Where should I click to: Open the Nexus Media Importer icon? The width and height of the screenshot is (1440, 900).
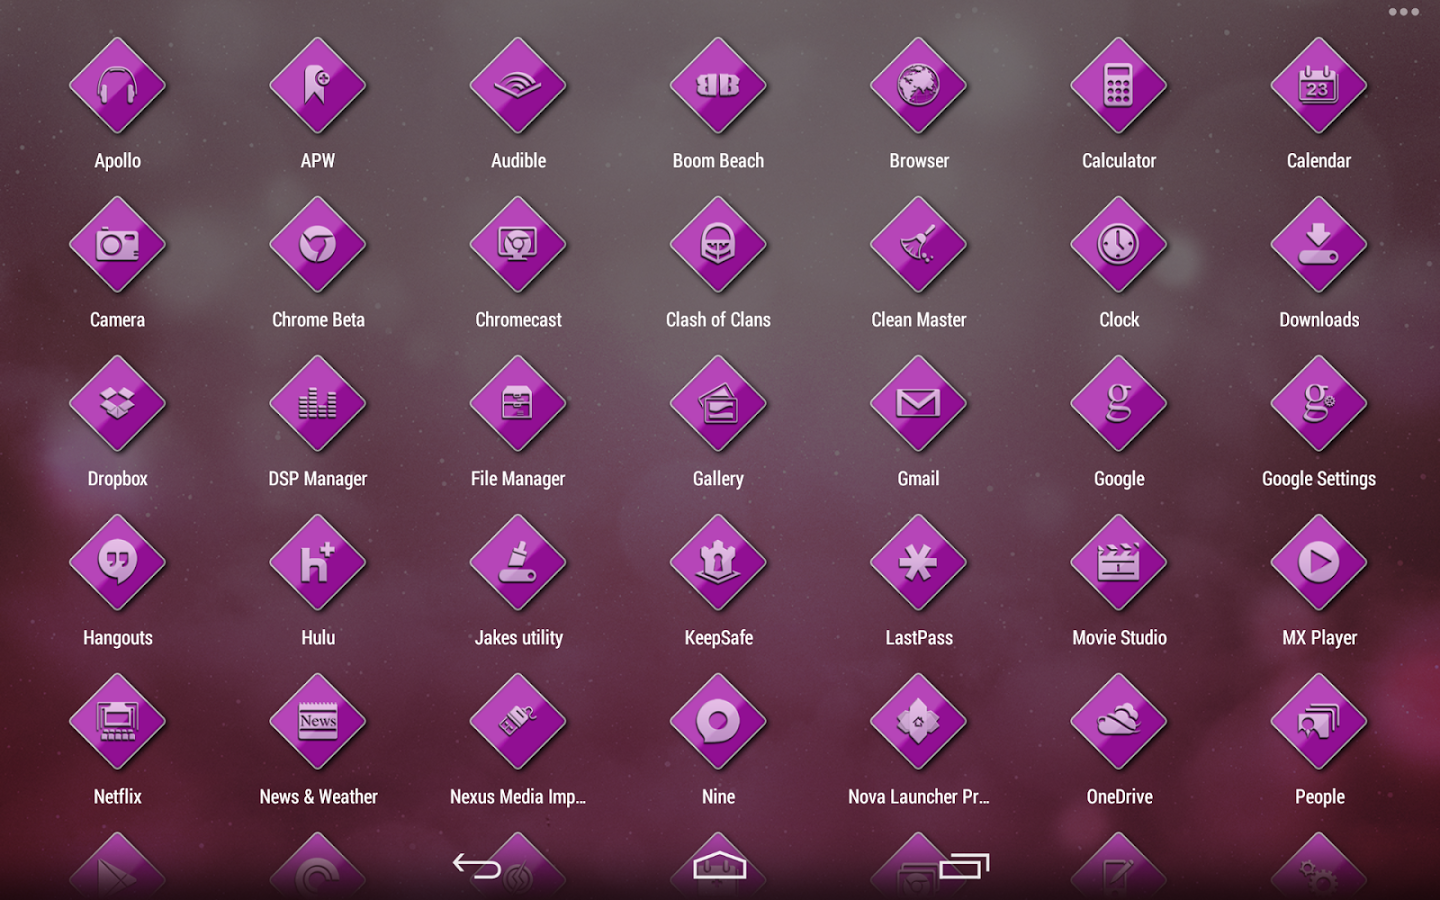tap(518, 722)
